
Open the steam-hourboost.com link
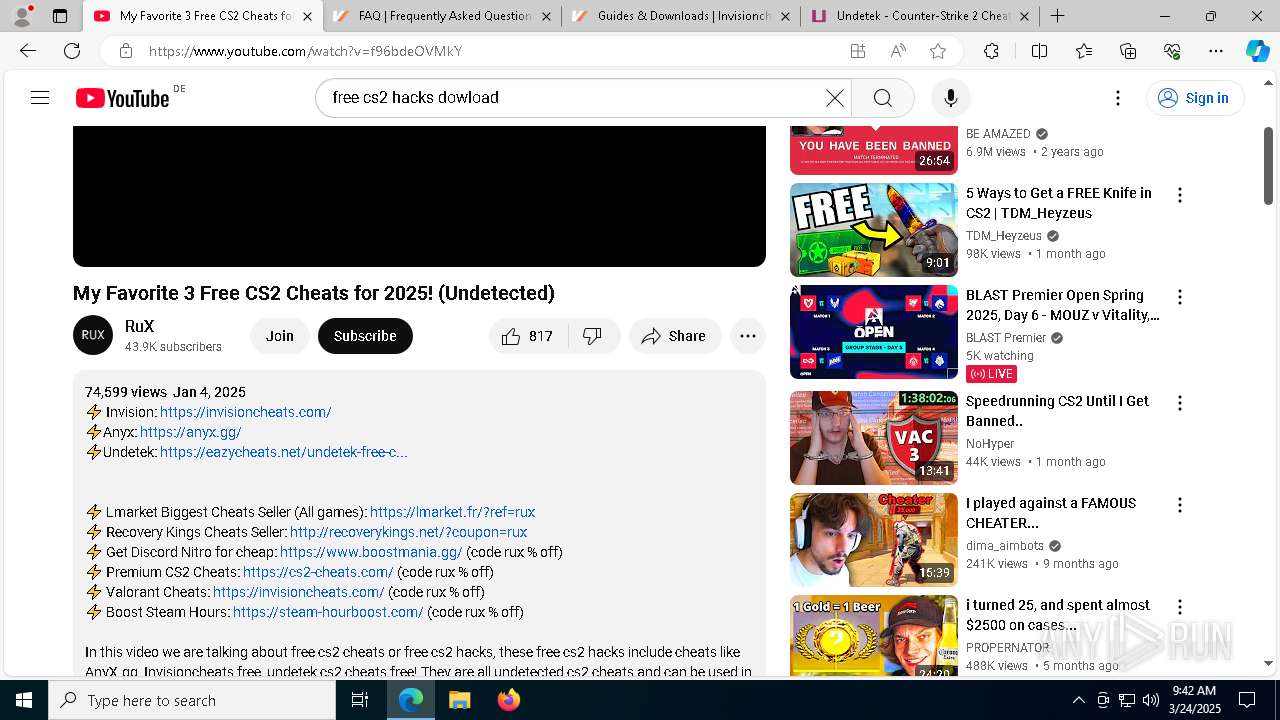click(328, 612)
